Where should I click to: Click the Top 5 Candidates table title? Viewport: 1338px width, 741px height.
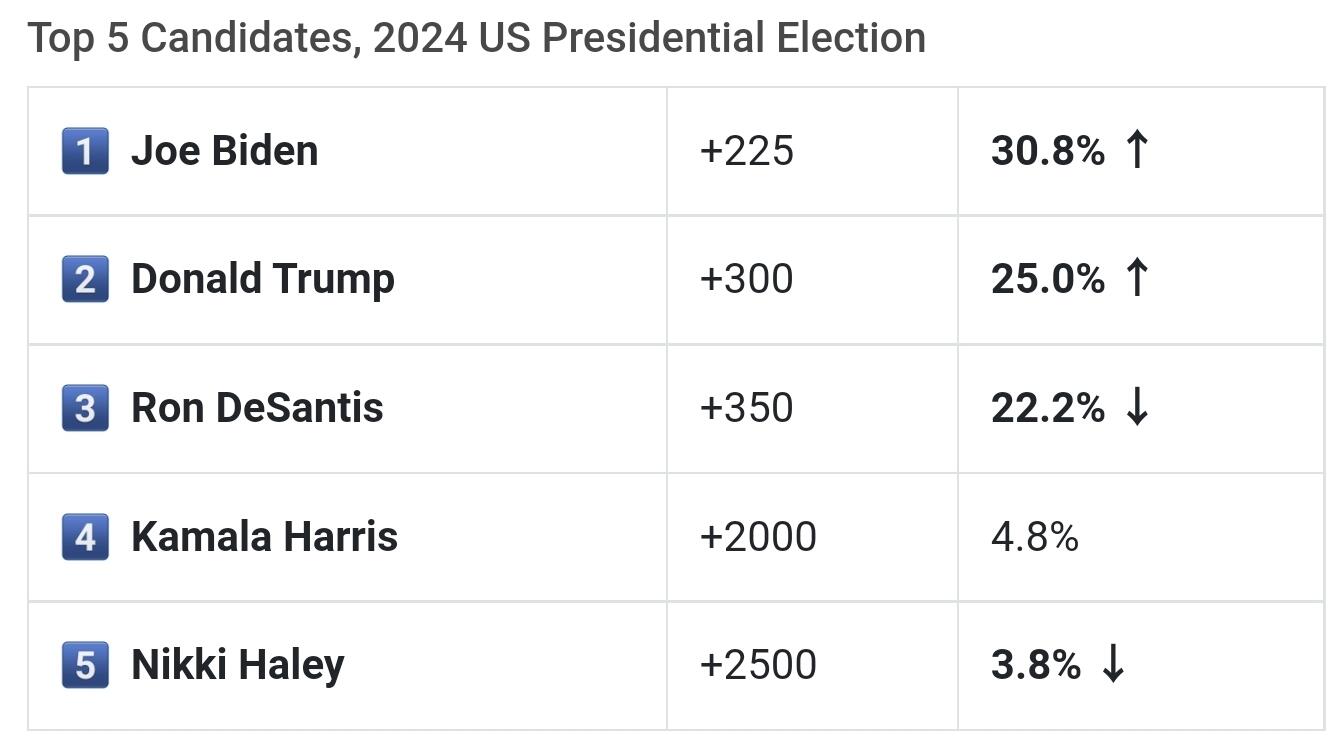(476, 38)
